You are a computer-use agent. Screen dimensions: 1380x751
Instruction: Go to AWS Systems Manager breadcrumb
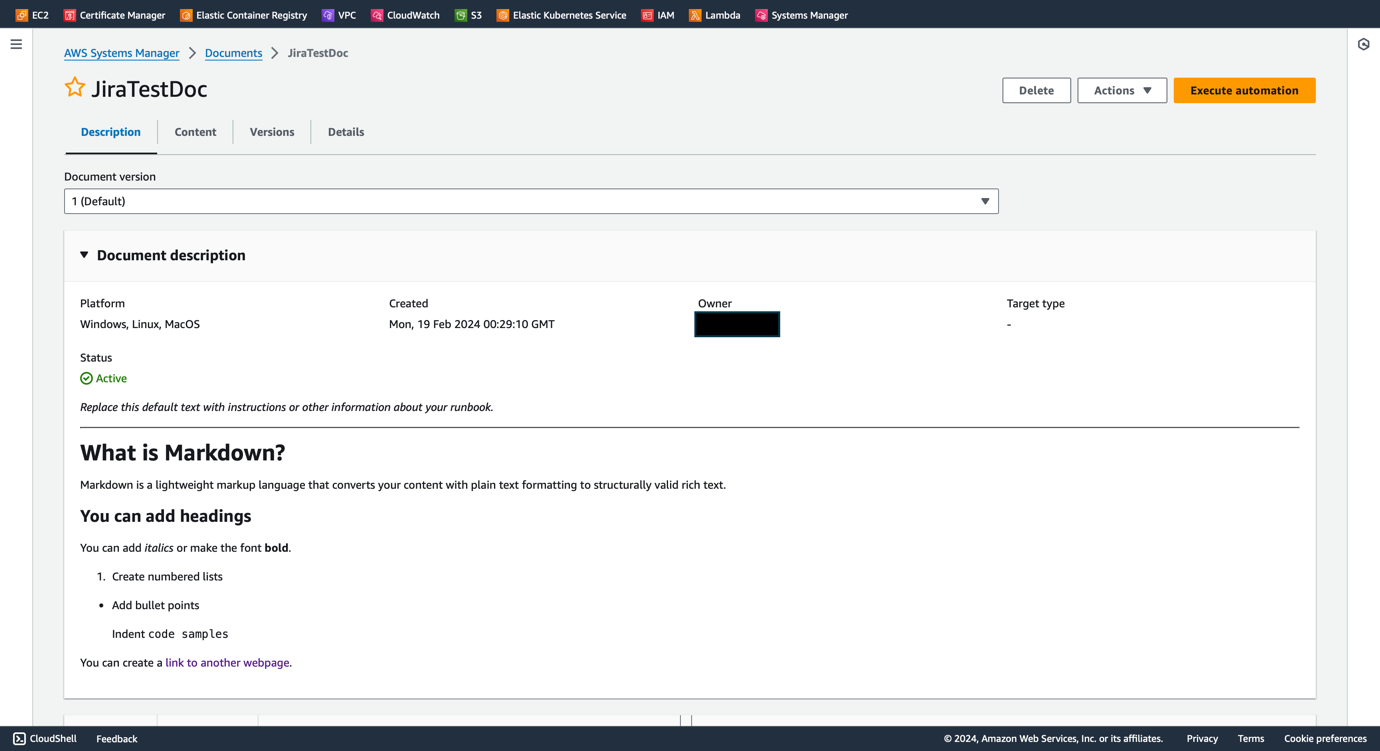coord(122,53)
